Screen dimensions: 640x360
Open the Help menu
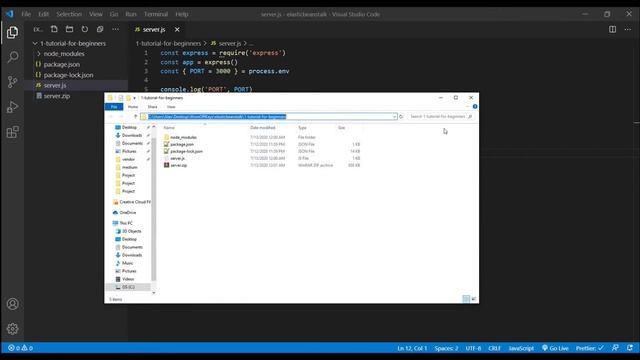[x=182, y=14]
